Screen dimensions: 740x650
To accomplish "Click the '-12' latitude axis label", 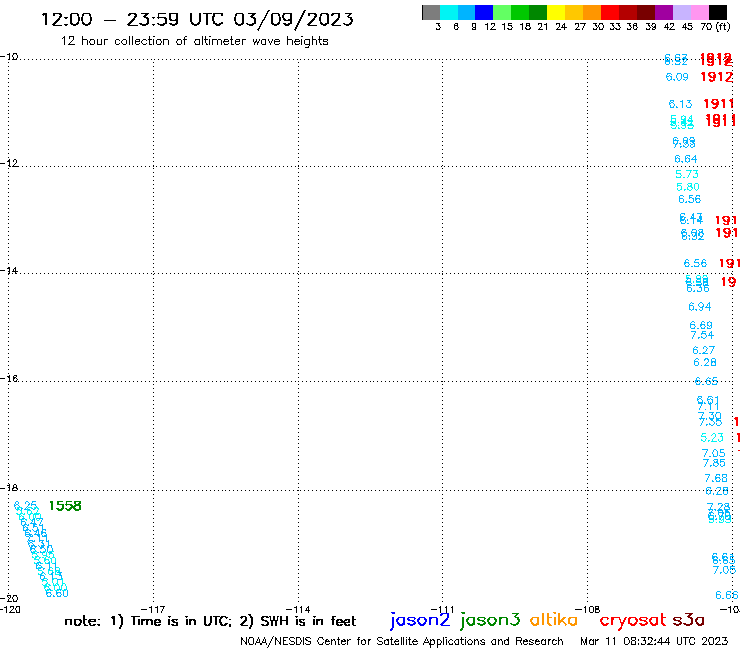I will click(8, 163).
